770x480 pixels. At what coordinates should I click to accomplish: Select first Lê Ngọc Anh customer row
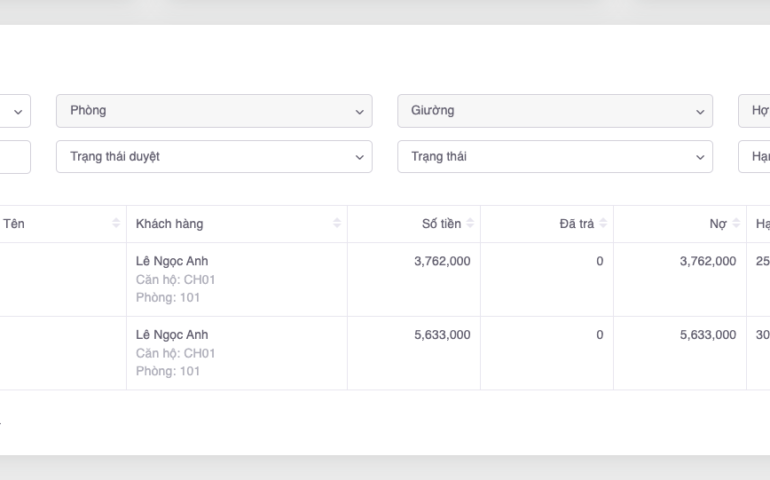[172, 262]
